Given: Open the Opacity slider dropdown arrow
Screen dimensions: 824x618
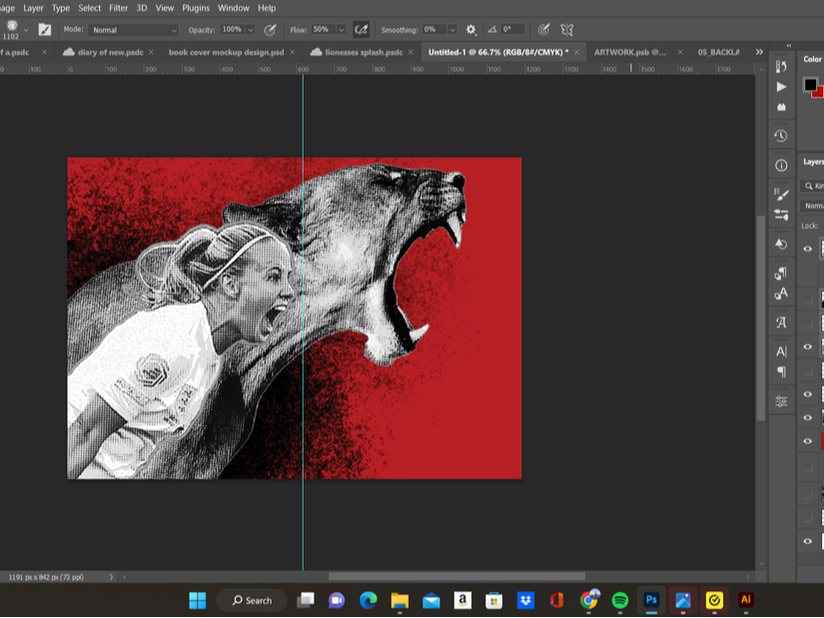Looking at the screenshot, I should pos(251,30).
